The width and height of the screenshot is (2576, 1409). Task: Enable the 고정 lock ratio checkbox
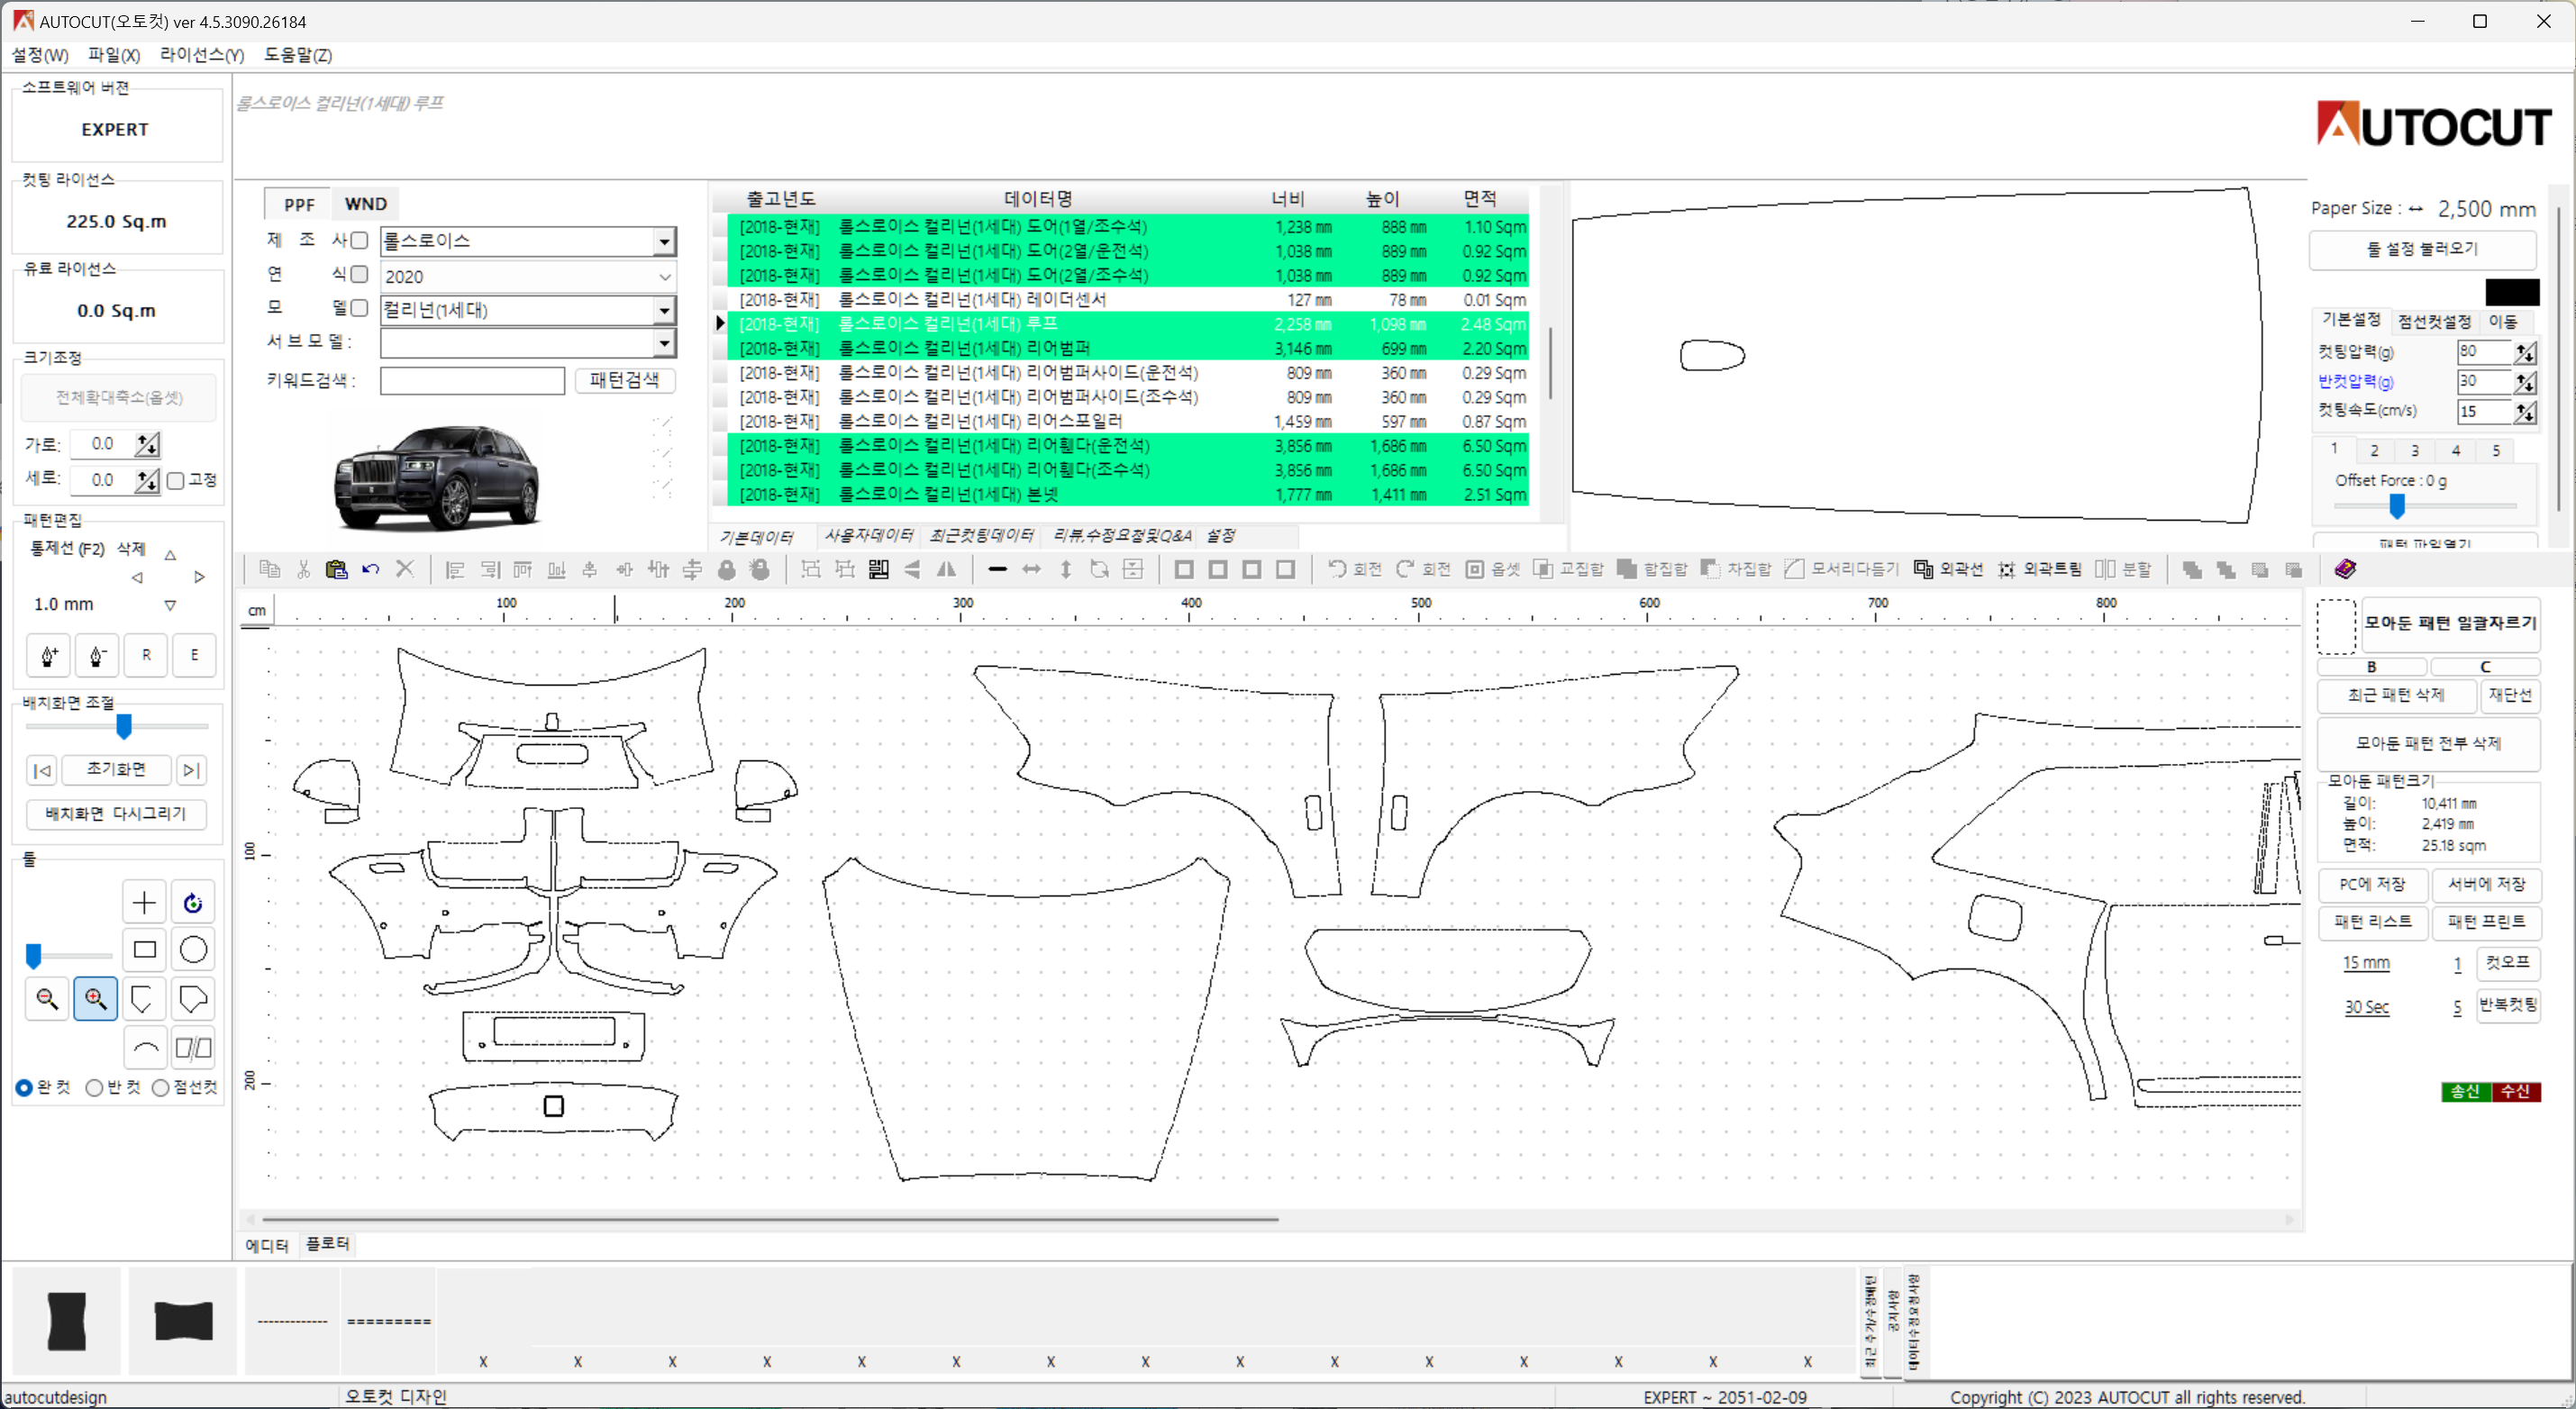[176, 480]
